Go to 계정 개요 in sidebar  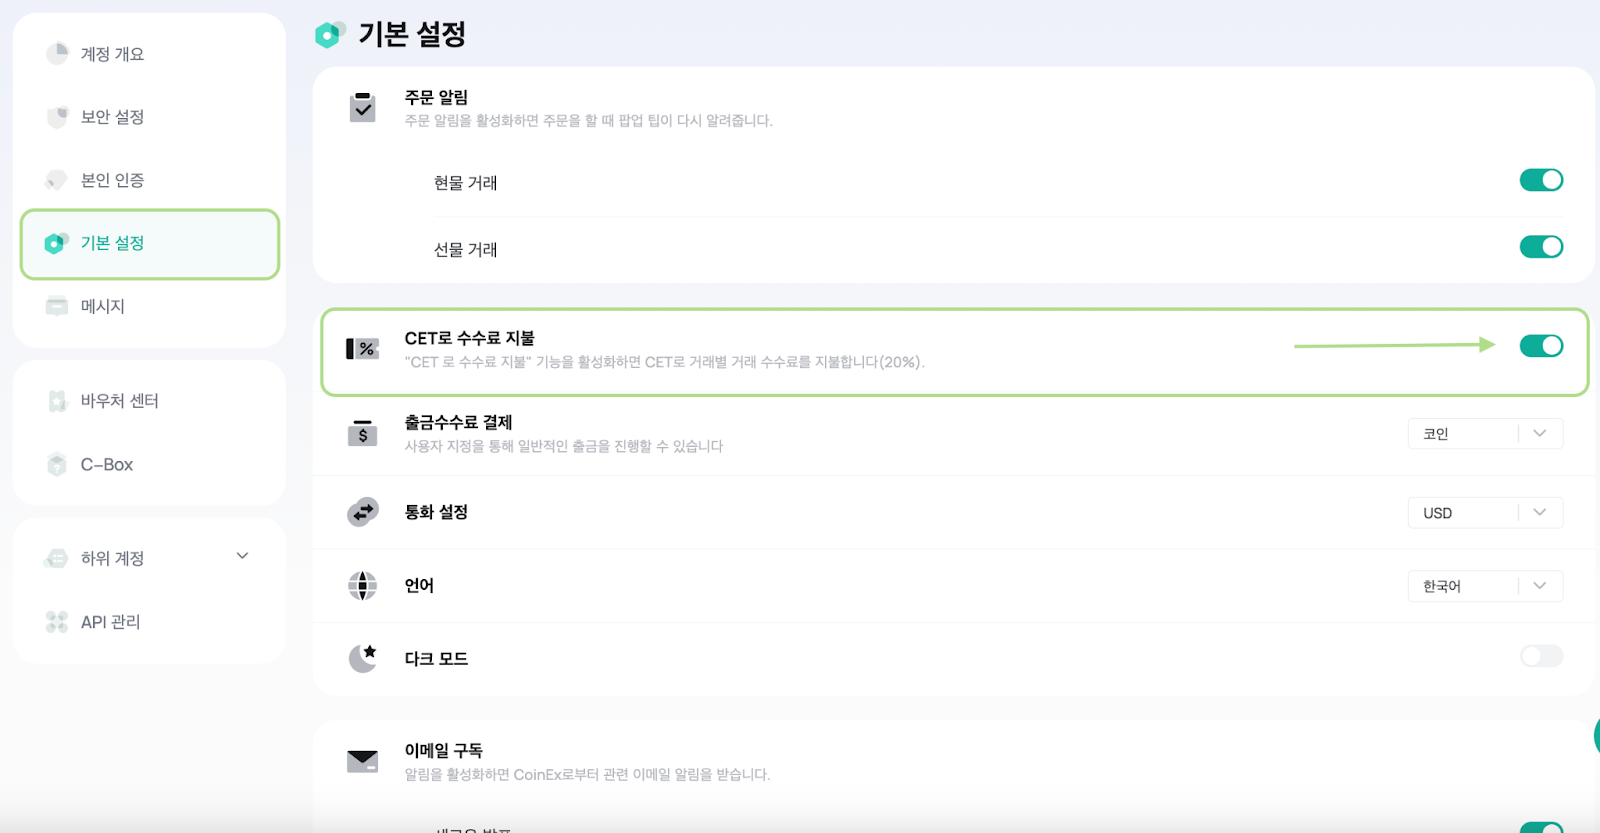[112, 54]
